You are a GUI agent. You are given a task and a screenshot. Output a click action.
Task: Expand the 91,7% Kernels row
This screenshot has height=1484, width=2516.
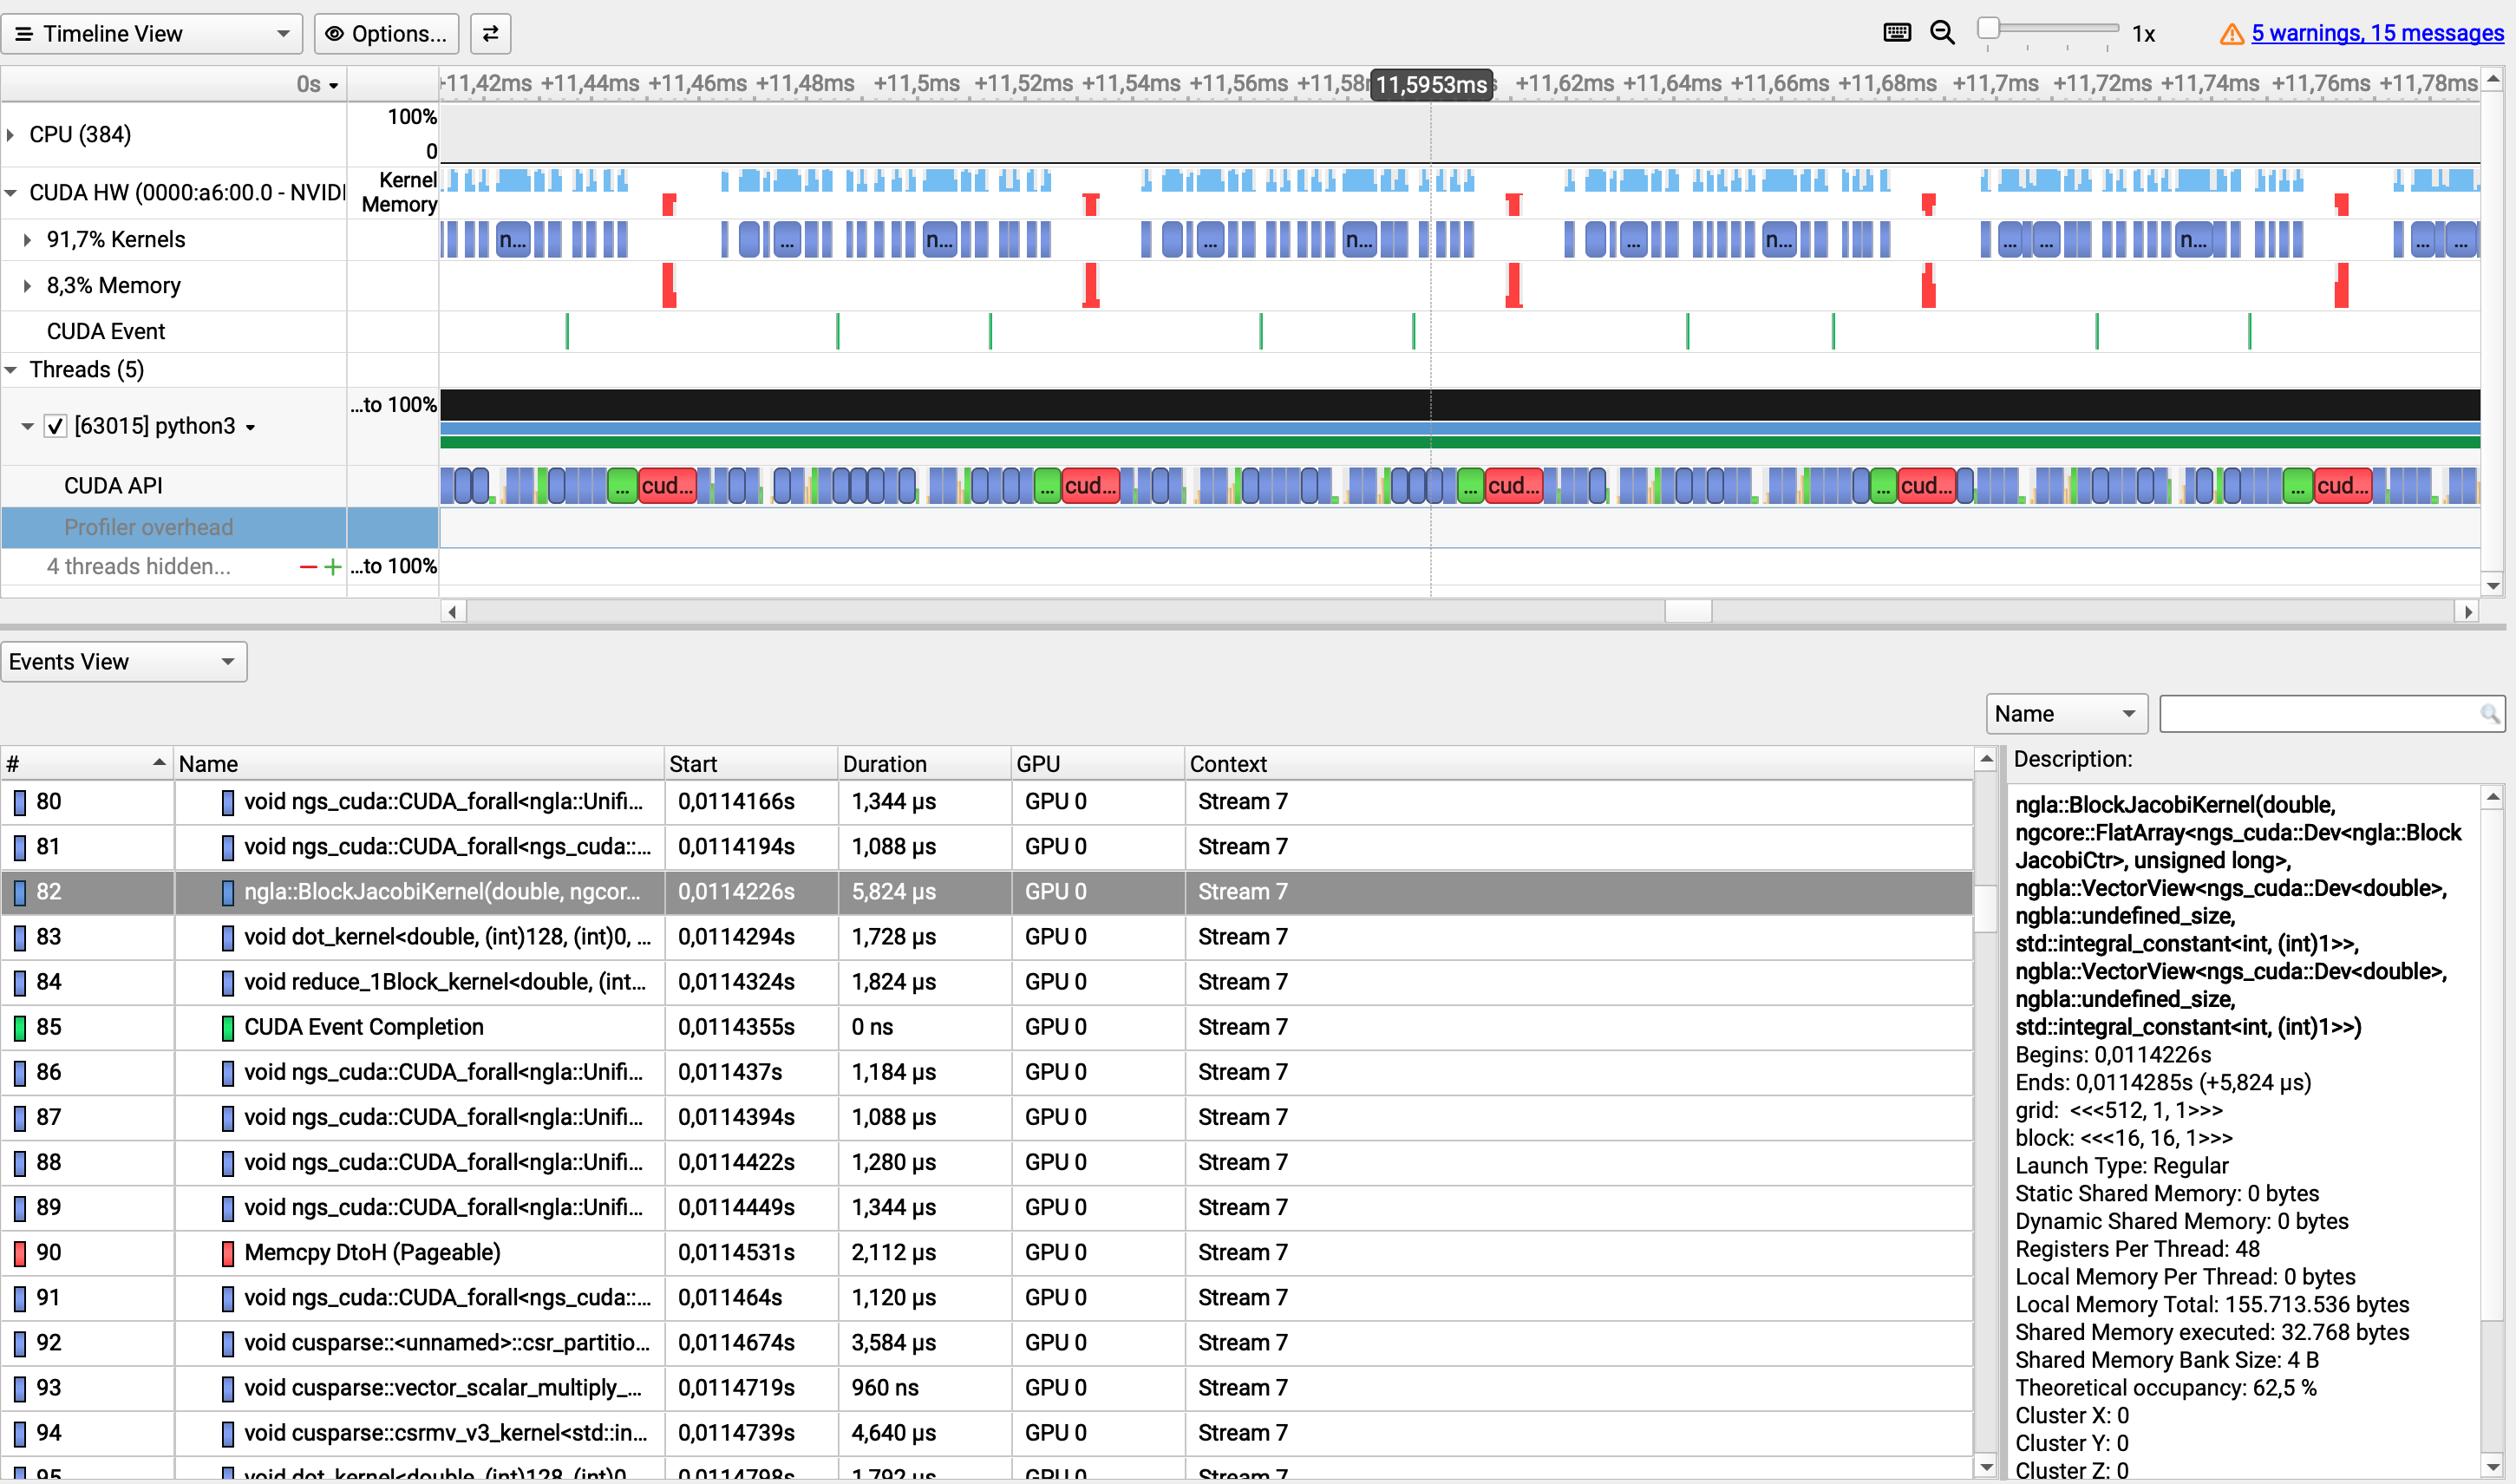(x=28, y=239)
